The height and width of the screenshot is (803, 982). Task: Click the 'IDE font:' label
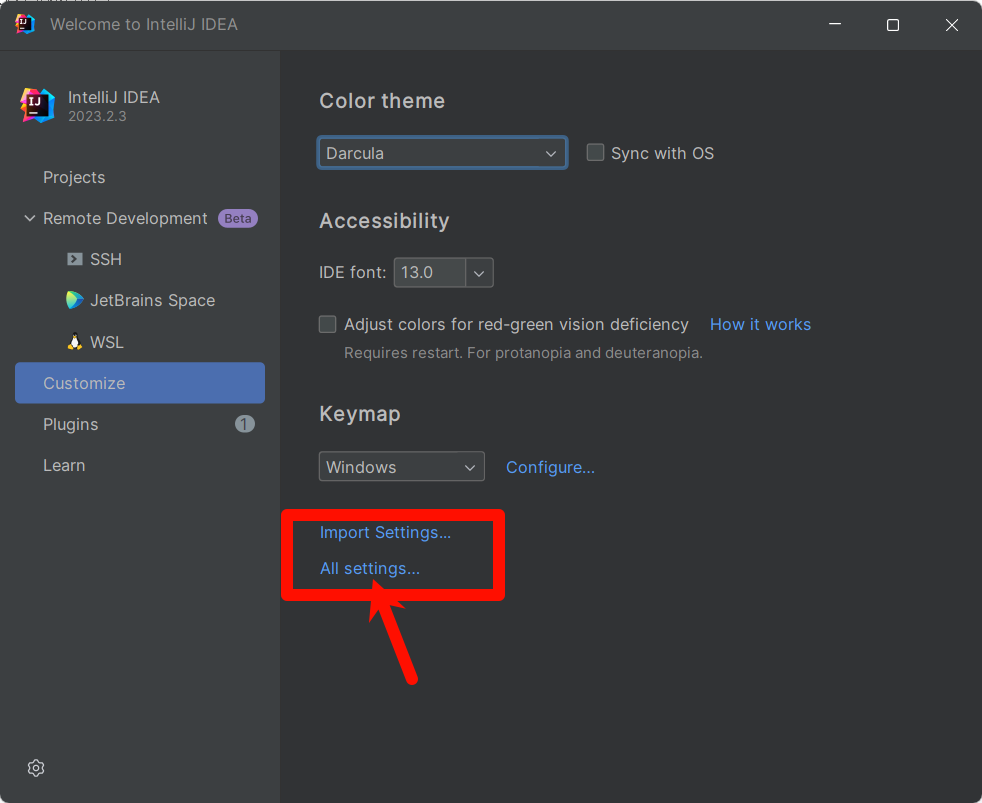pos(353,272)
